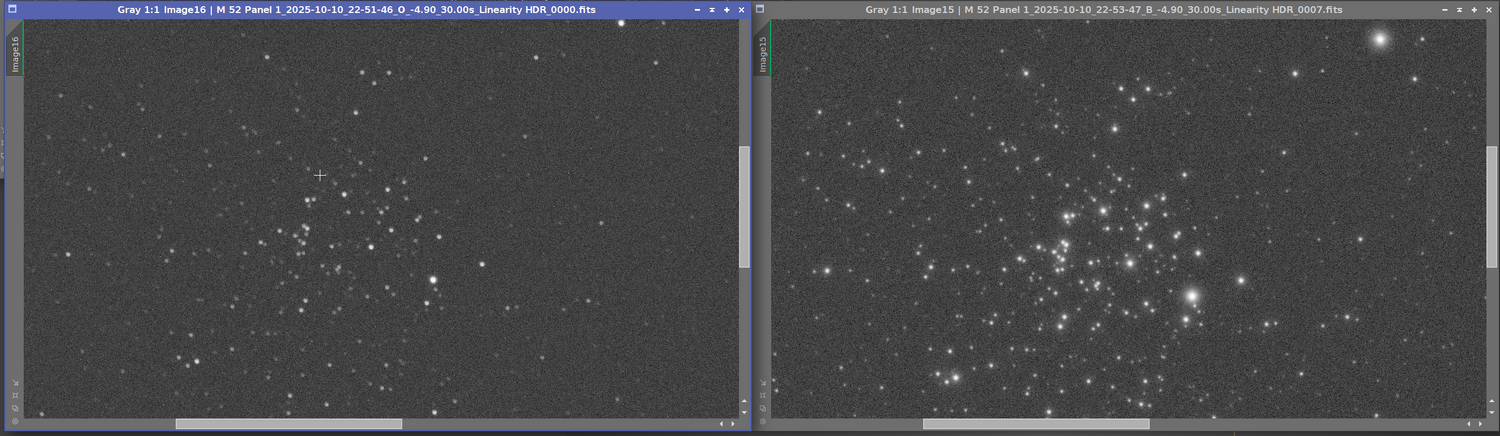
Task: Click Image15 vertical scrollbar thumb
Action: (1492, 207)
